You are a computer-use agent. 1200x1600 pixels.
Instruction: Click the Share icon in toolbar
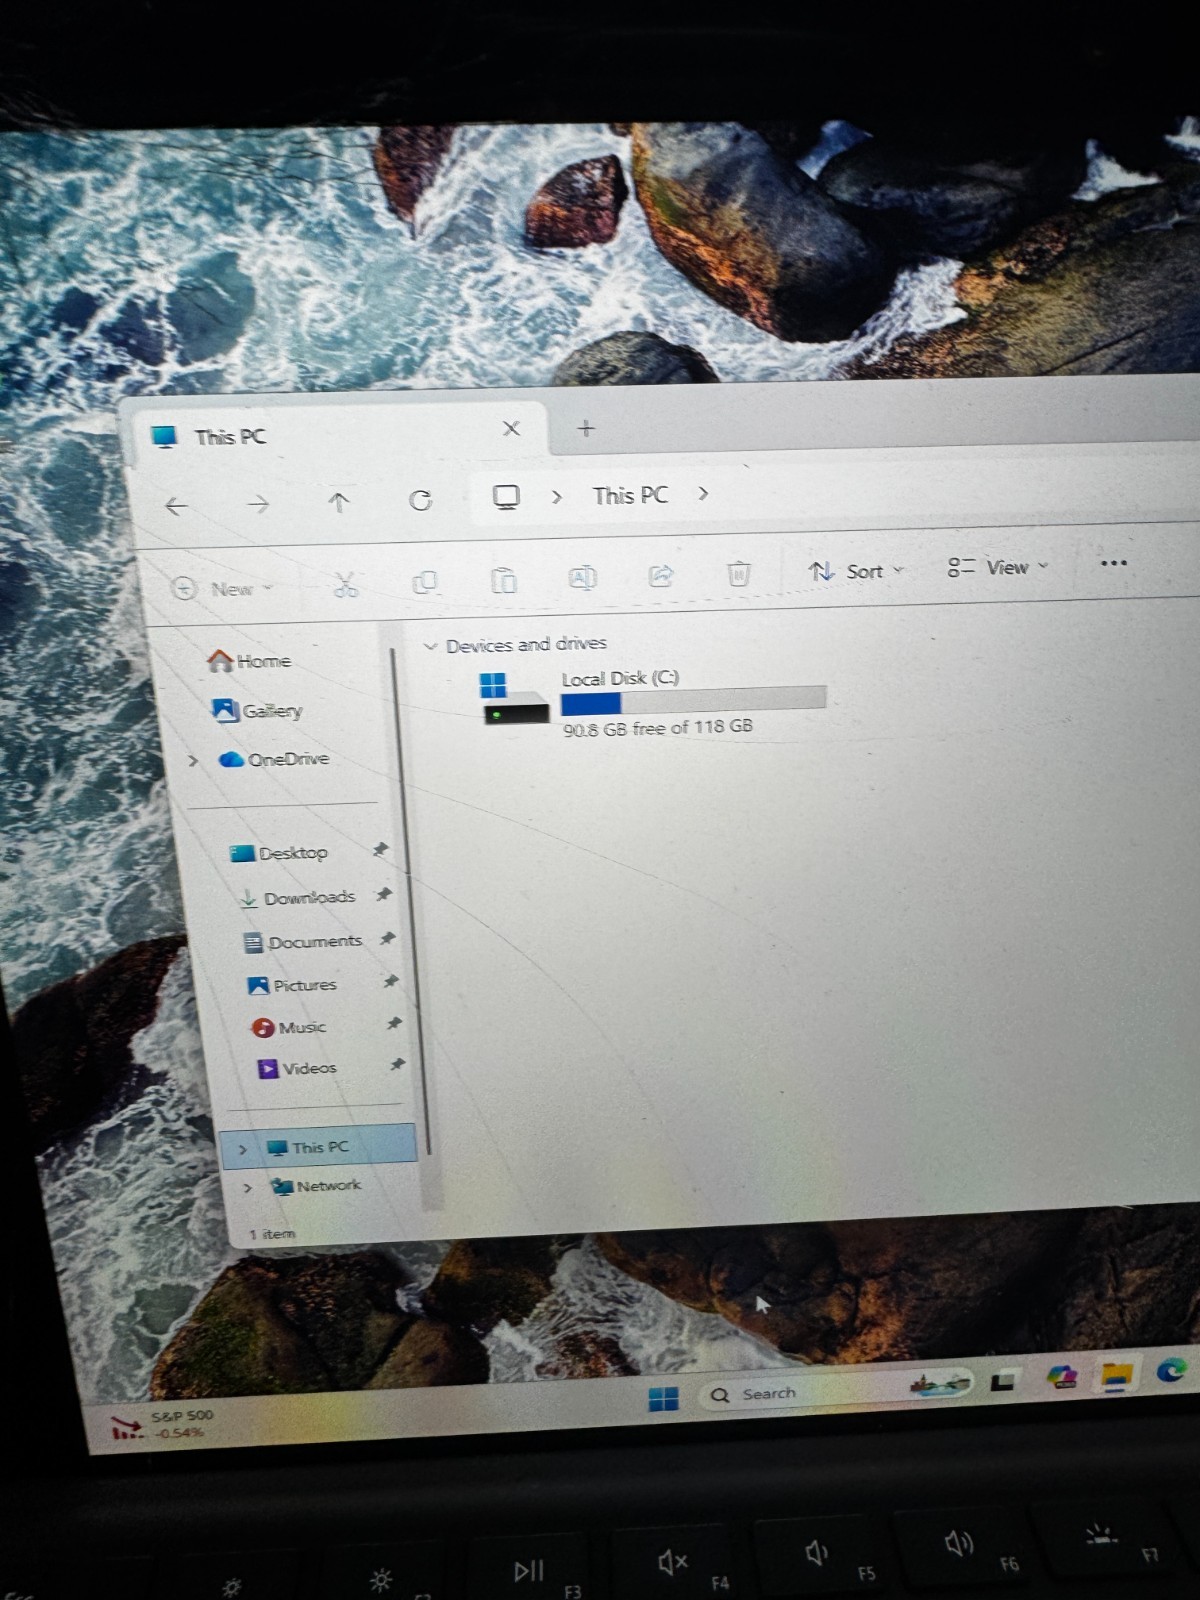660,575
